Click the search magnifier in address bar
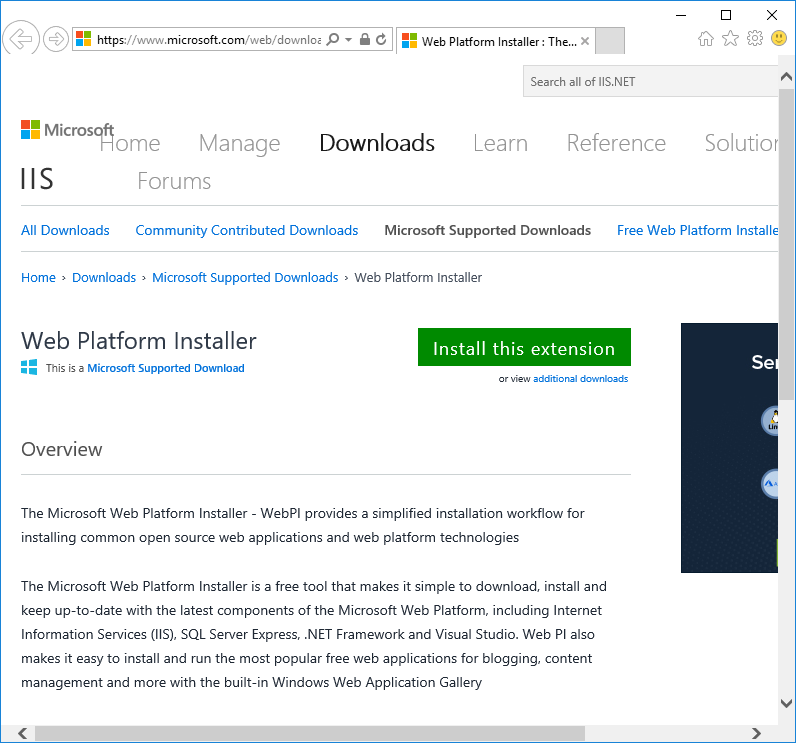This screenshot has width=796, height=743. 333,39
